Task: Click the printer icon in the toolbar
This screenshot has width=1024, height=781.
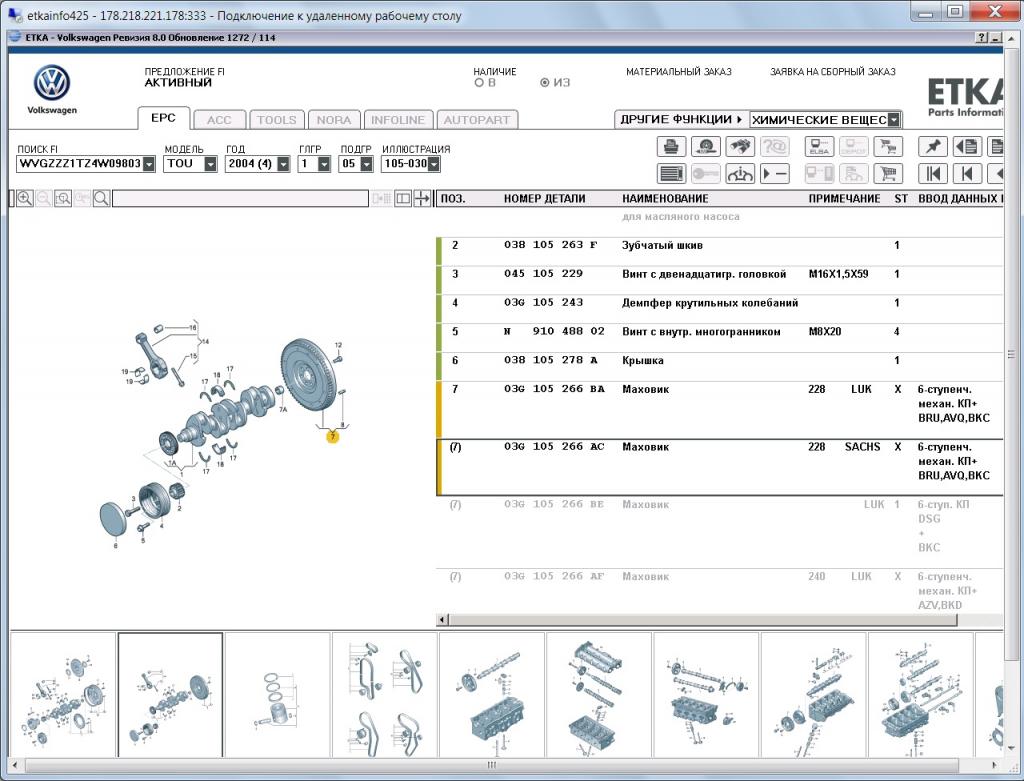Action: pos(671,147)
